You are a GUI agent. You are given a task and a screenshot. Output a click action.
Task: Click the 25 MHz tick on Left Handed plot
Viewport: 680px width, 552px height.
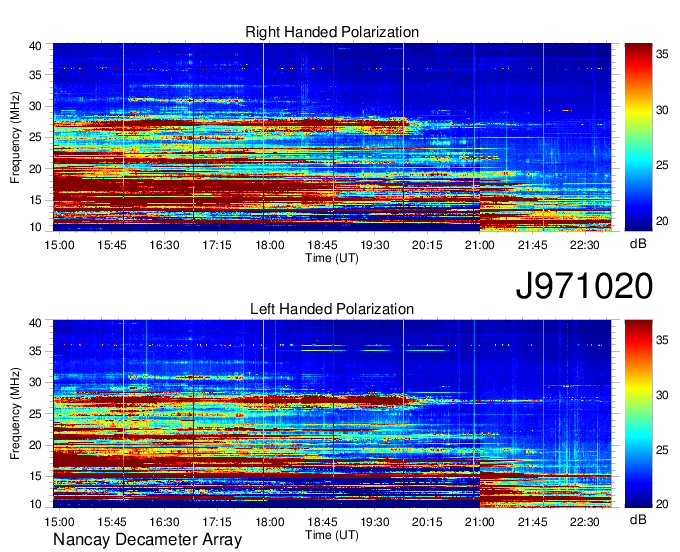click(x=35, y=414)
